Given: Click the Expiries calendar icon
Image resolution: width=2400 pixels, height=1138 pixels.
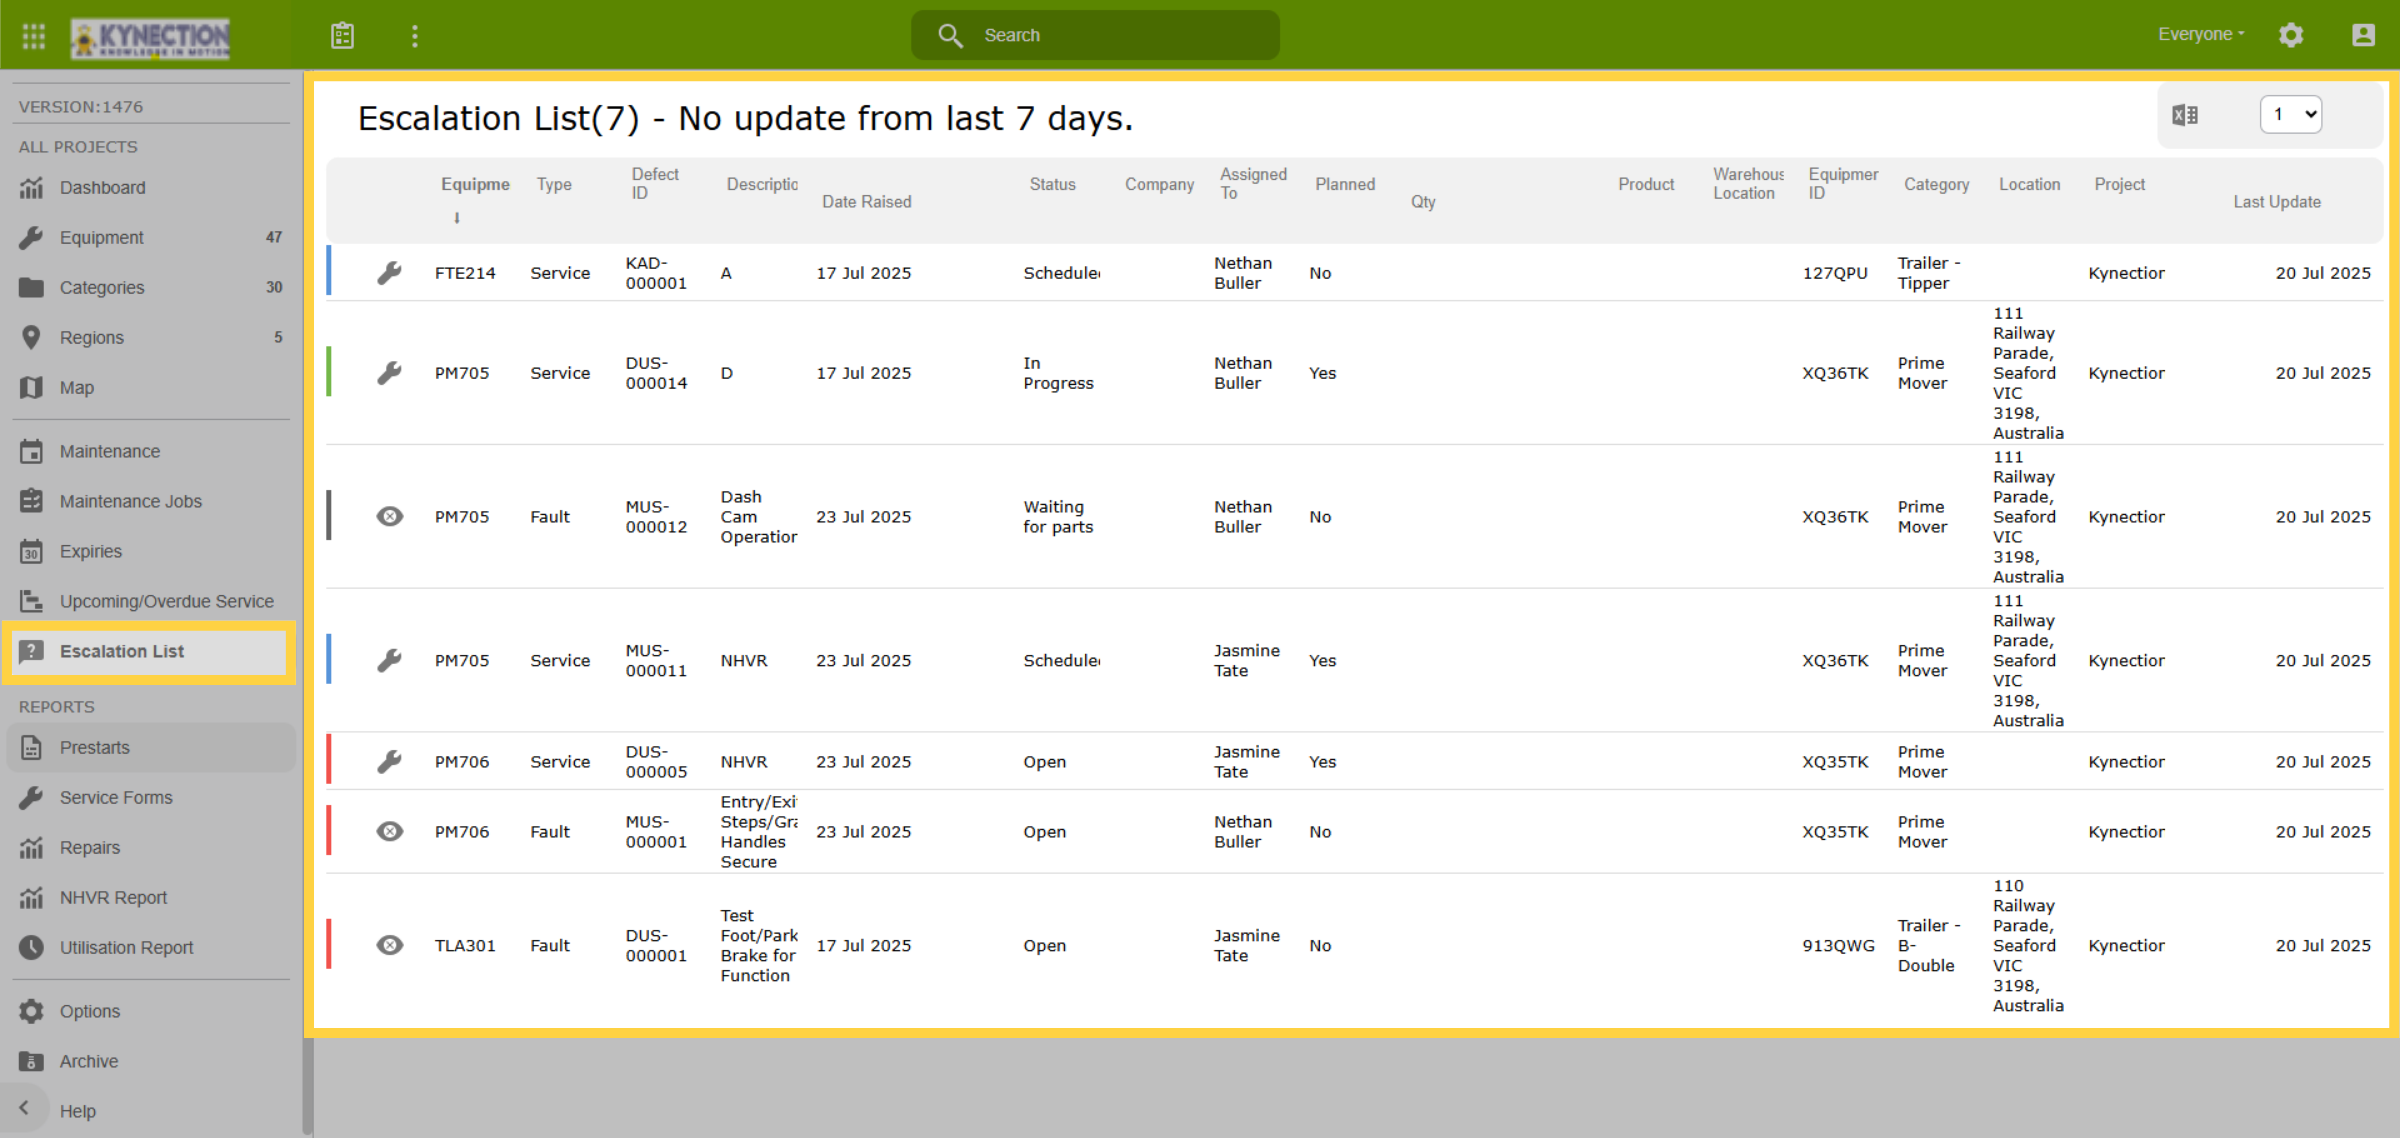Looking at the screenshot, I should (32, 551).
